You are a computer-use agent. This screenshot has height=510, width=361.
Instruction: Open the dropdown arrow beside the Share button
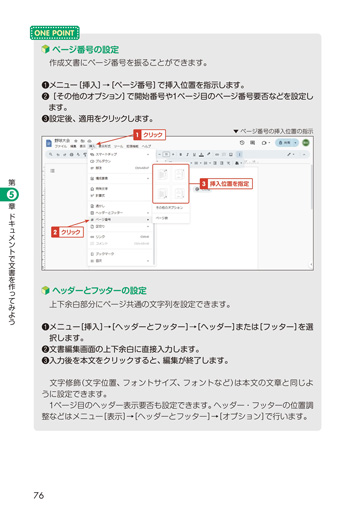295,143
